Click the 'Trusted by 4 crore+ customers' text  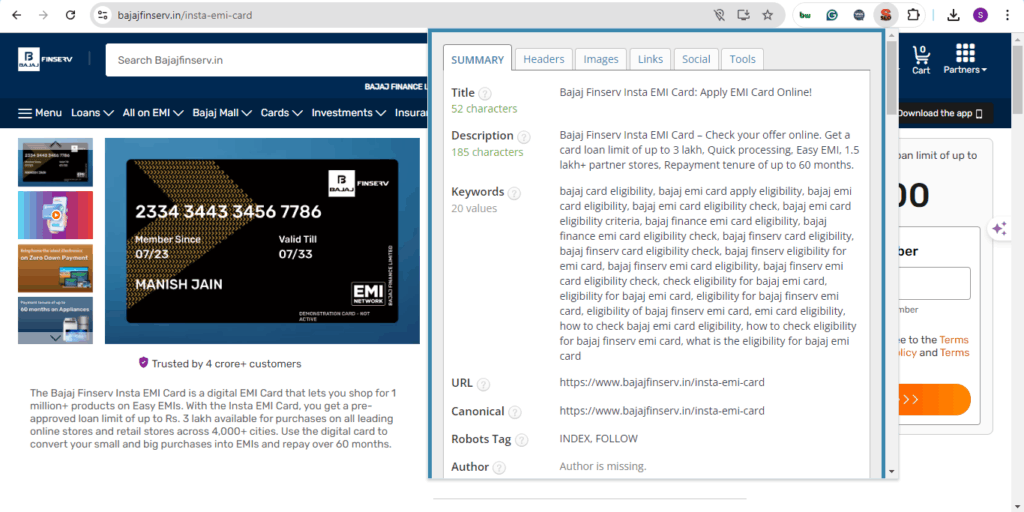click(227, 364)
